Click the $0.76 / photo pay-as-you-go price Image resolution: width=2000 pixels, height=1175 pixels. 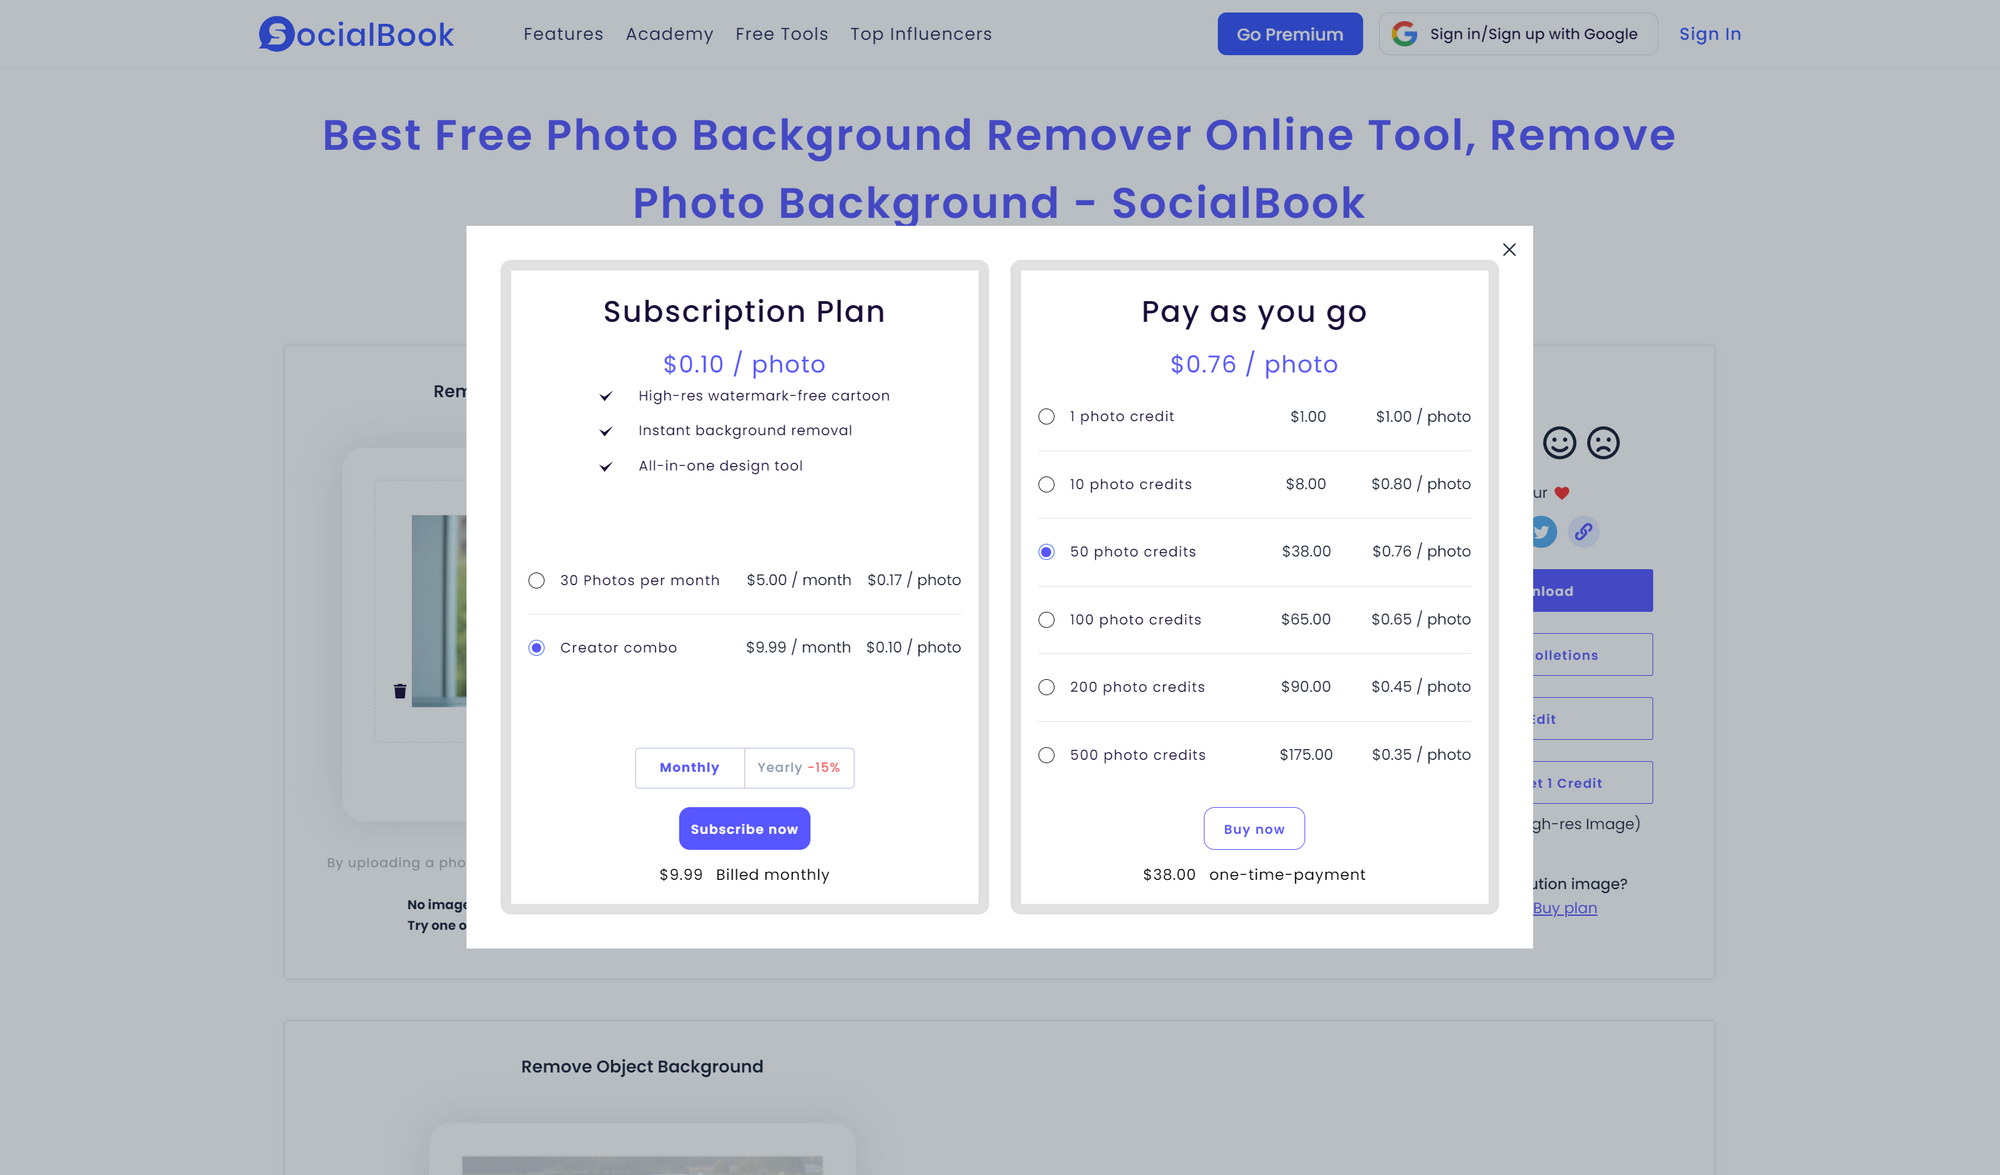(1254, 364)
